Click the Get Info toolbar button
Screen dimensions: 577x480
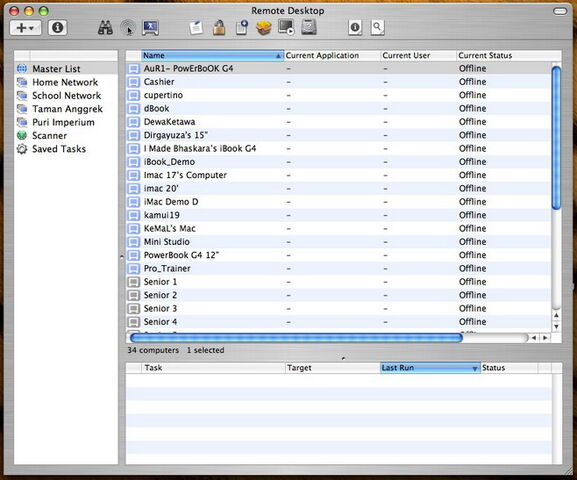click(57, 28)
